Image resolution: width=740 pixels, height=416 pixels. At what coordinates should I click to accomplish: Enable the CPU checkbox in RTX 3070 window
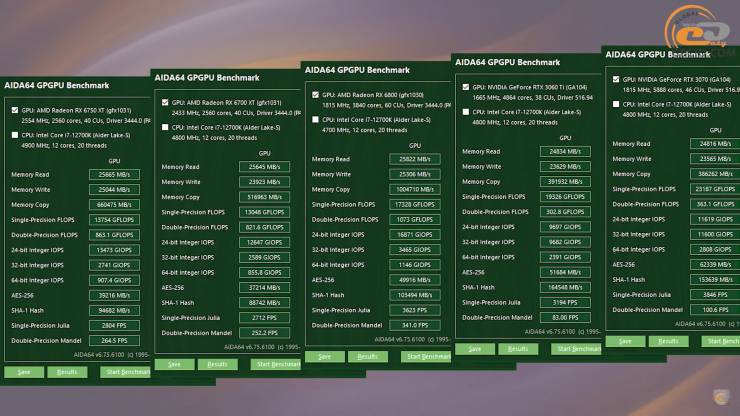616,104
